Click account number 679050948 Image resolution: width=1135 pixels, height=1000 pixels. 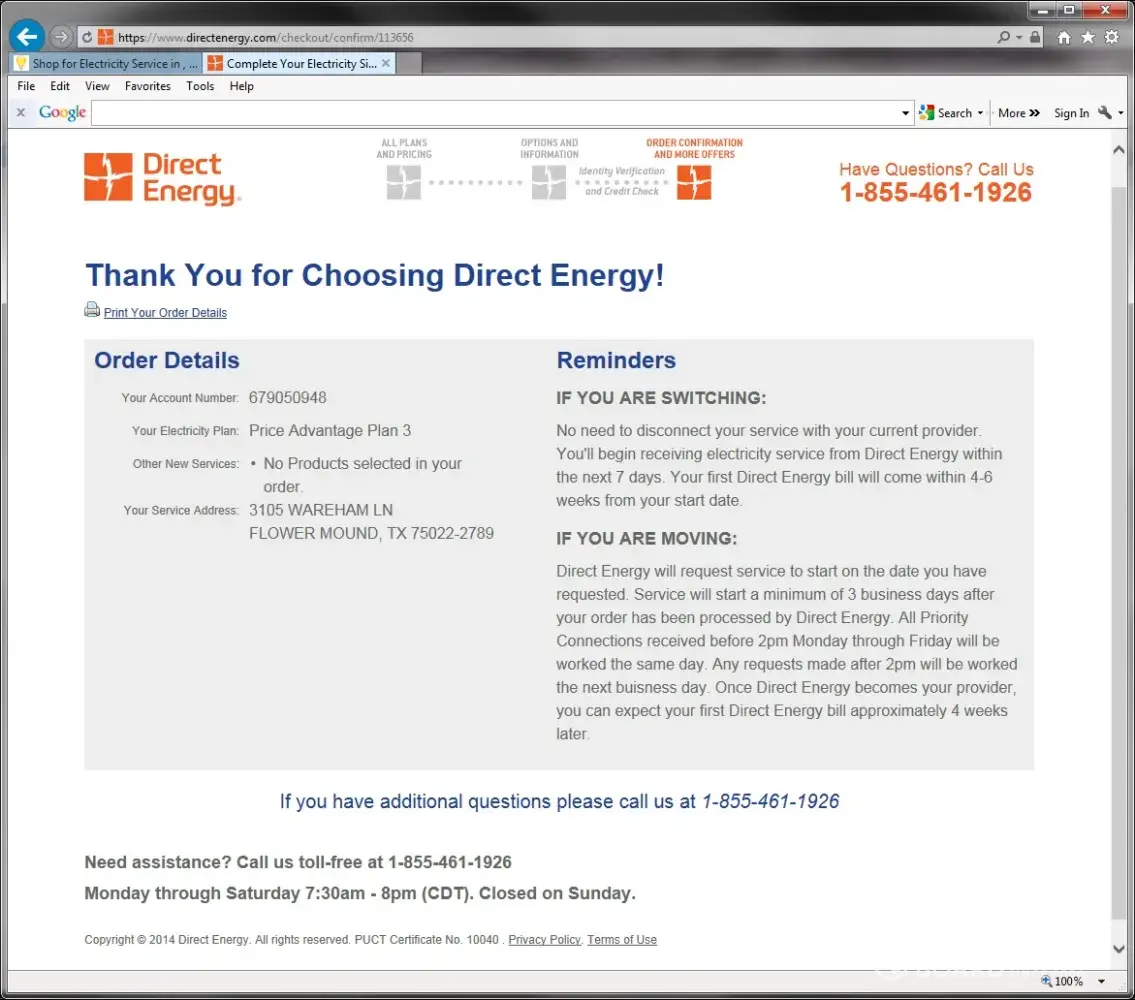tap(287, 397)
